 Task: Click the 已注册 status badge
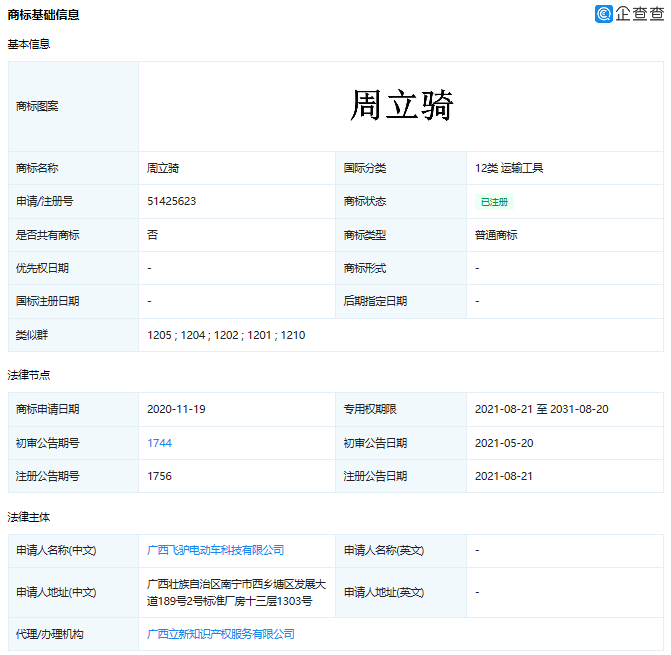click(x=494, y=202)
